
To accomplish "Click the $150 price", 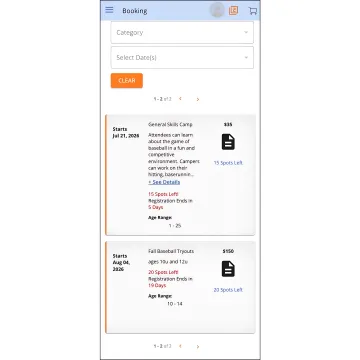I will [228, 251].
